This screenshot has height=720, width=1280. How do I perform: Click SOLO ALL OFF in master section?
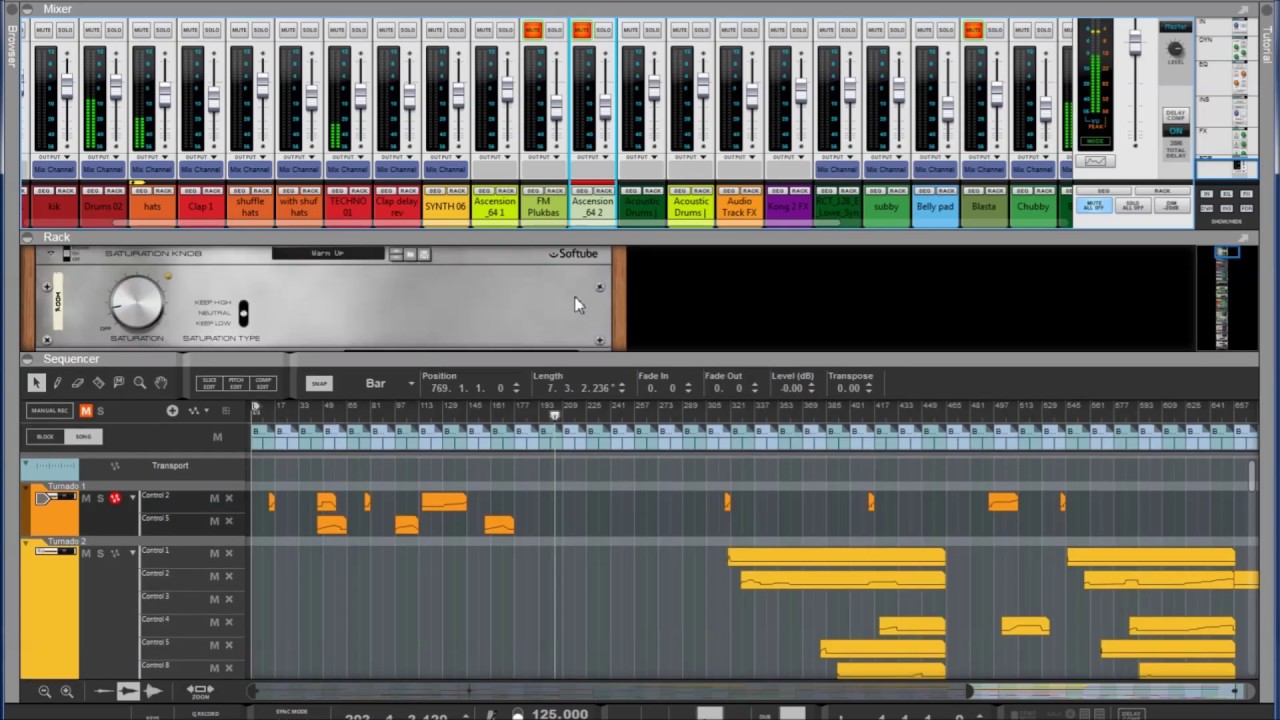pyautogui.click(x=1132, y=205)
